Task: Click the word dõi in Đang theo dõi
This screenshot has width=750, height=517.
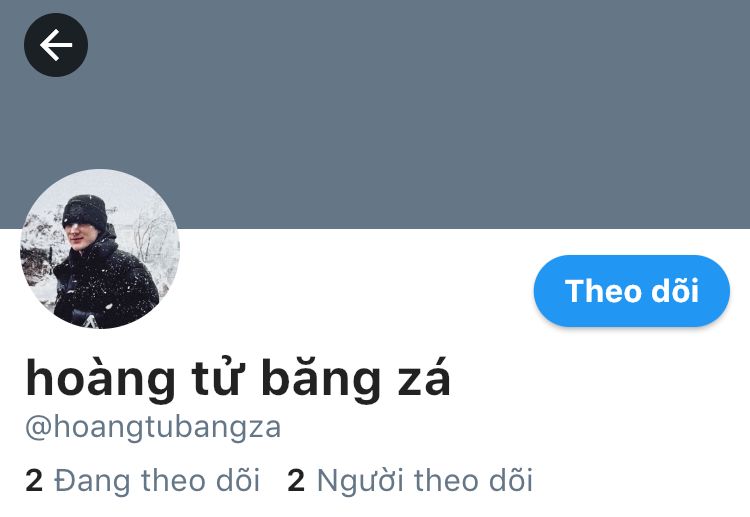Action: coord(238,480)
